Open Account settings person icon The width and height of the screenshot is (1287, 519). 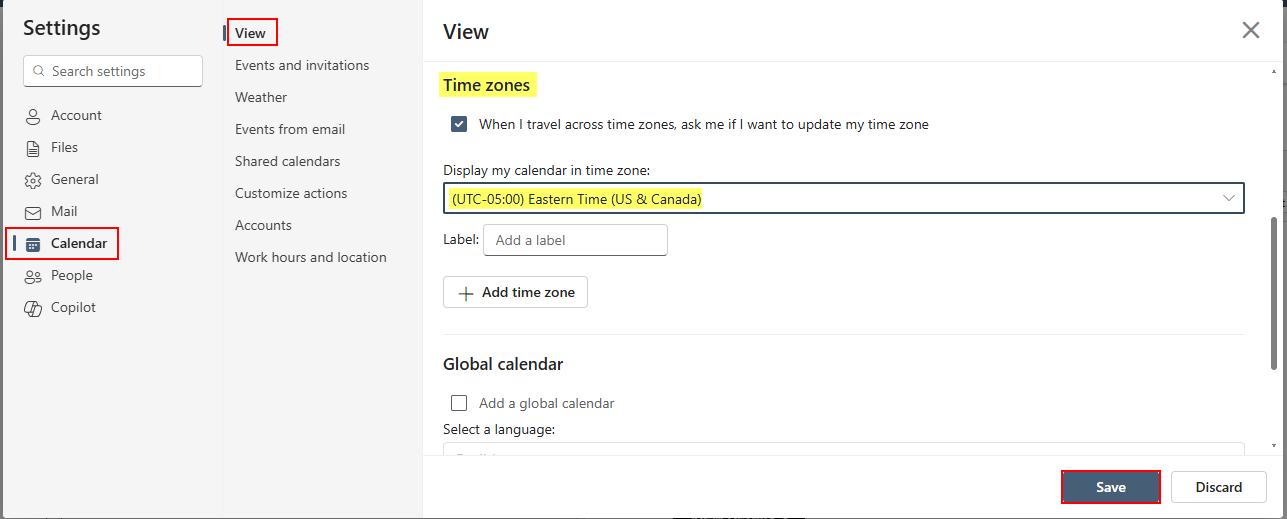point(33,116)
